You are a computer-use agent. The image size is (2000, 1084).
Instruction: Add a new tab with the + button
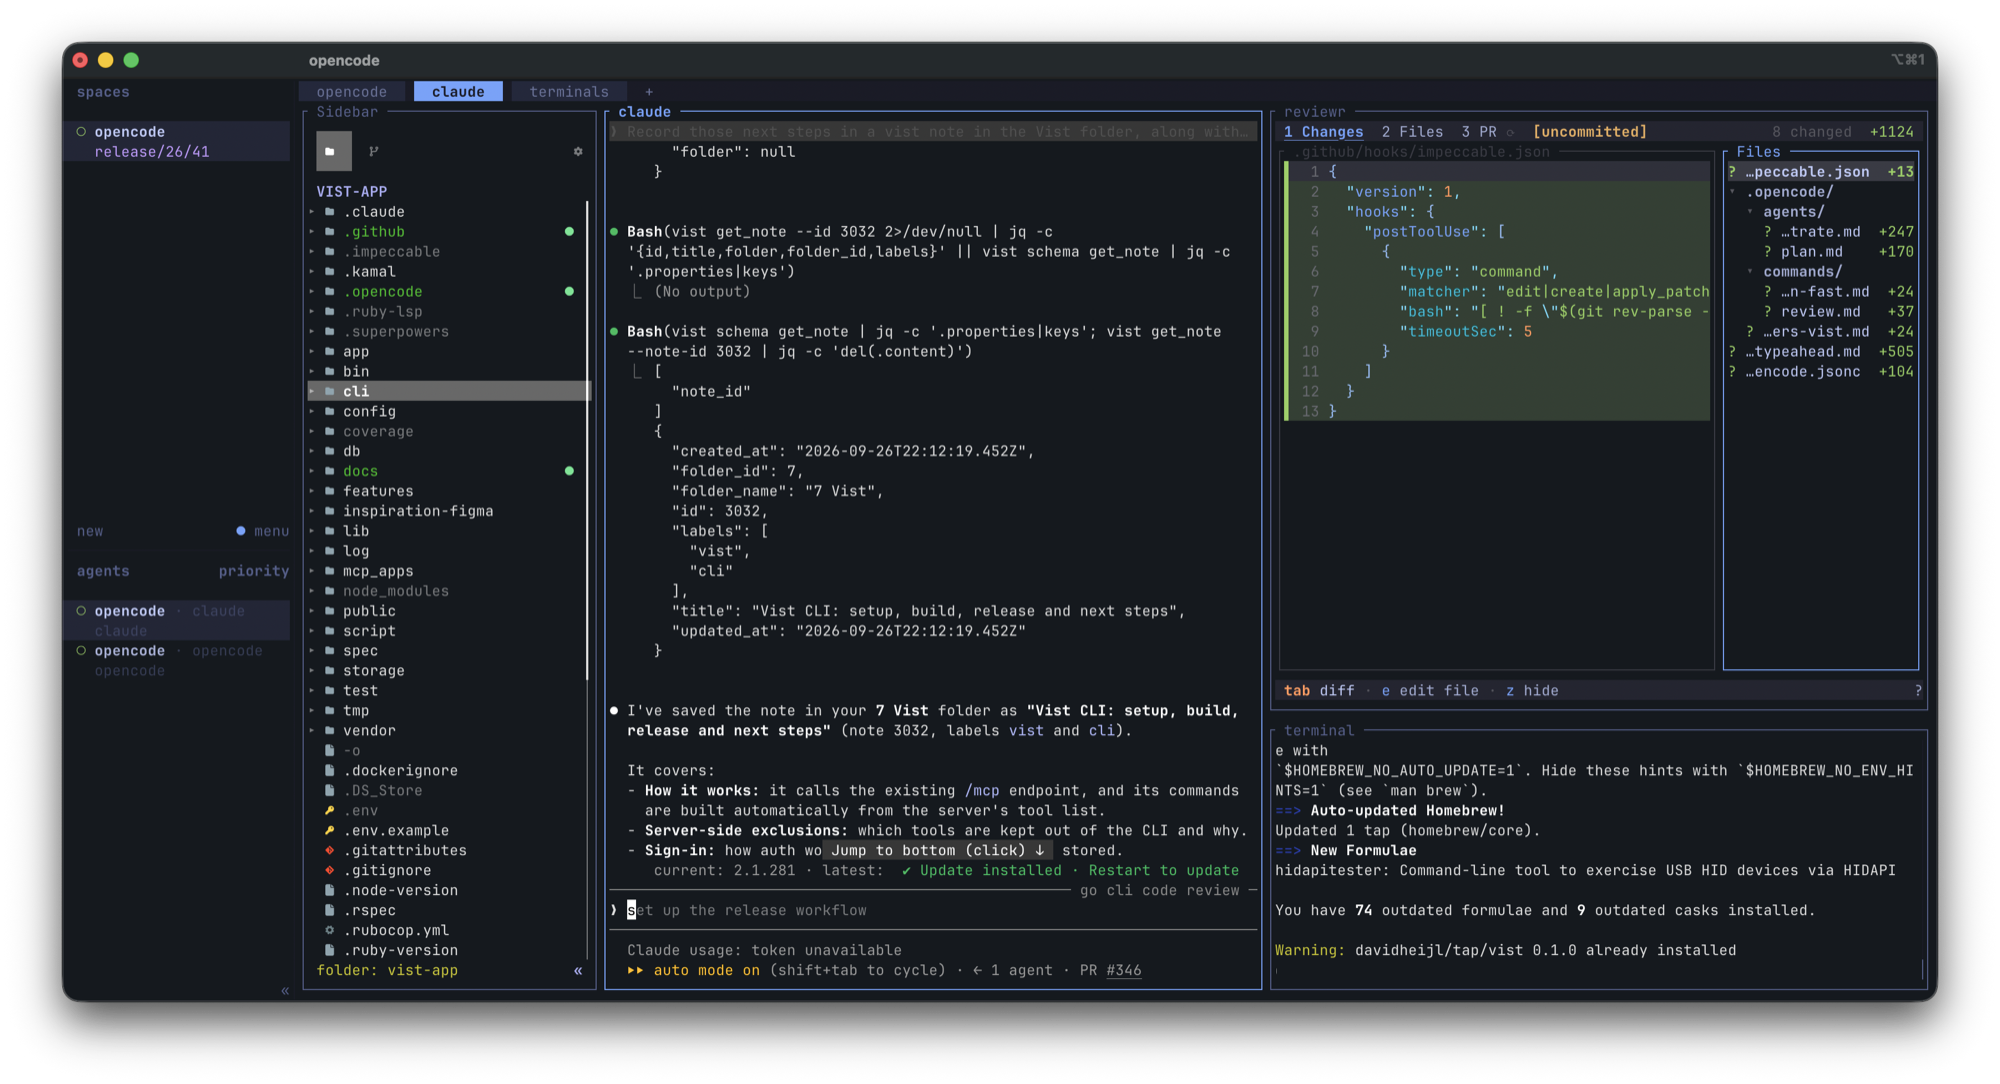pos(649,91)
